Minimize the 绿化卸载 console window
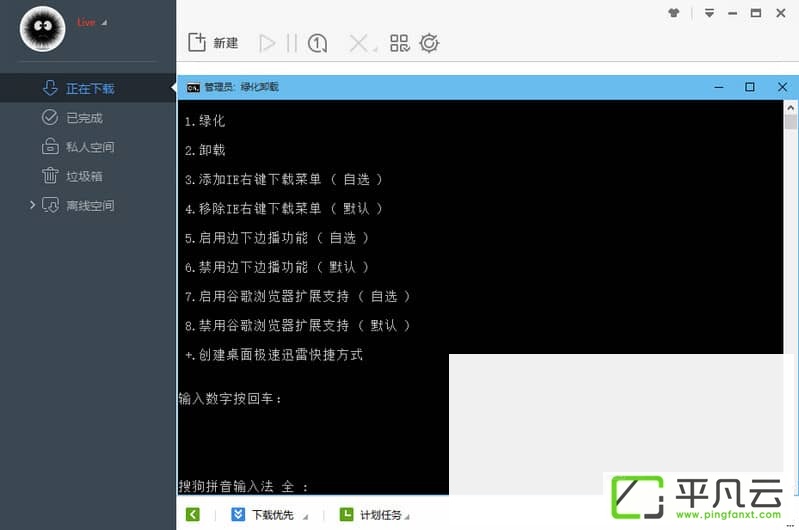 coord(719,87)
